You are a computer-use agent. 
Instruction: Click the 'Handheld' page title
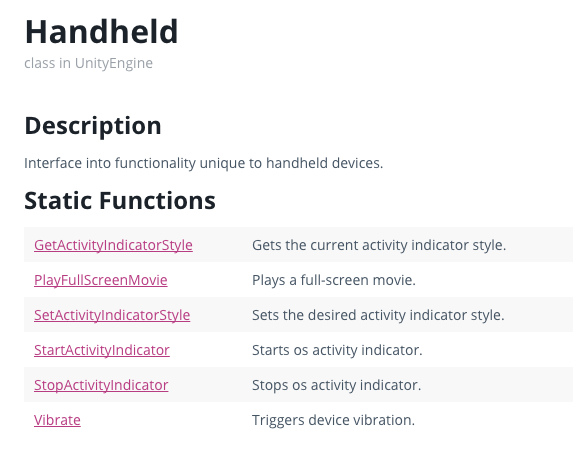point(101,32)
